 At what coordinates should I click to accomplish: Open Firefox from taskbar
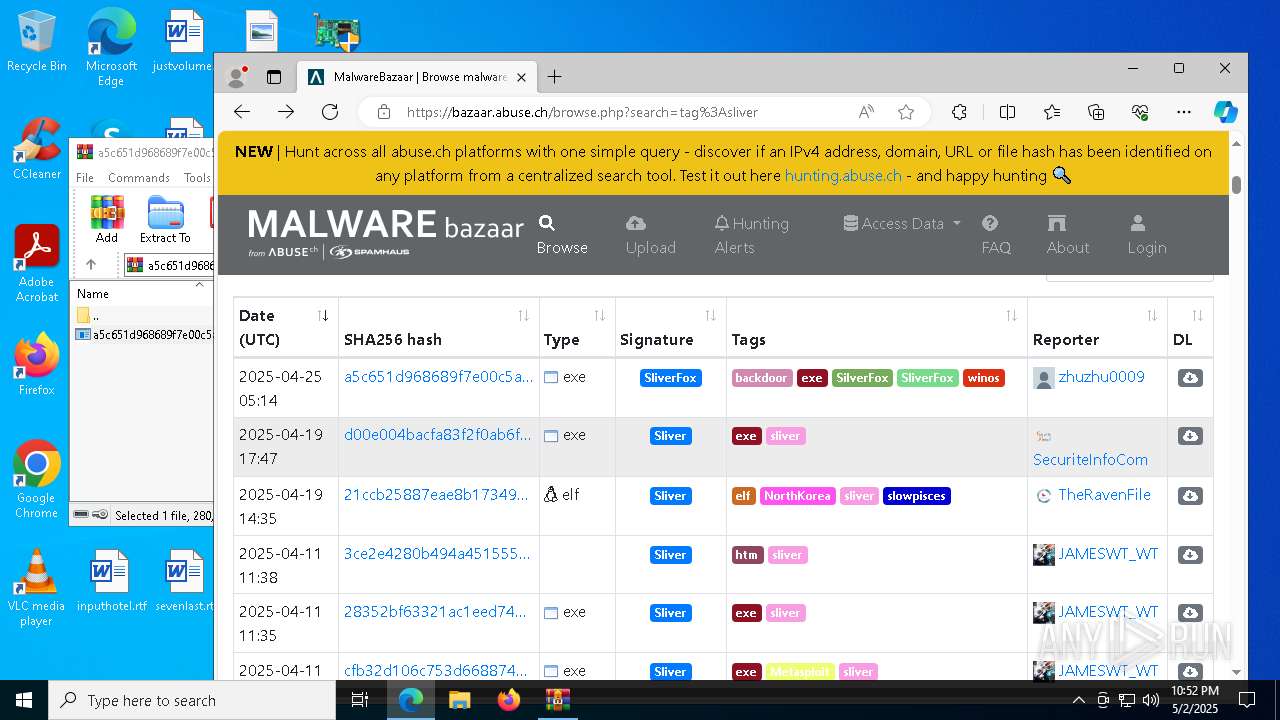(x=508, y=700)
